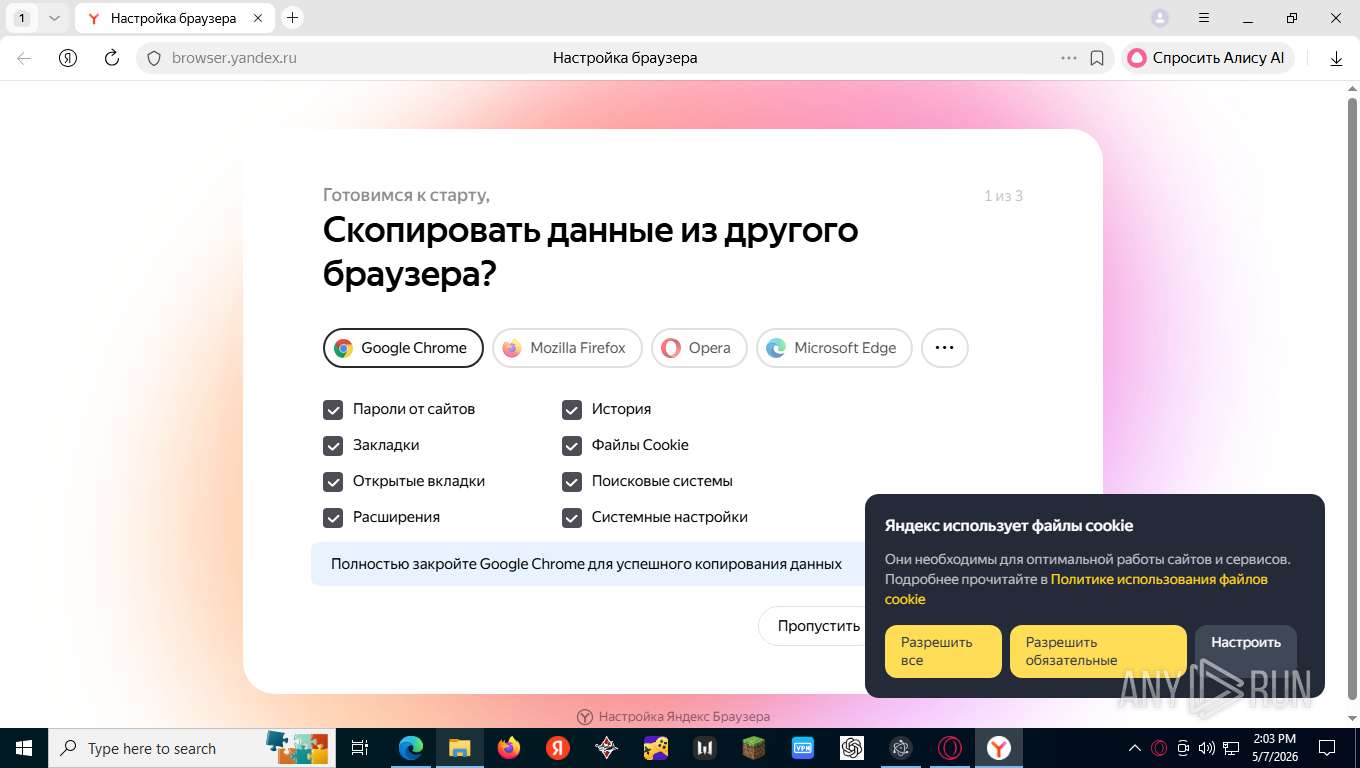Click Спросить Алису AI button
Image resolution: width=1360 pixels, height=768 pixels.
(1207, 58)
